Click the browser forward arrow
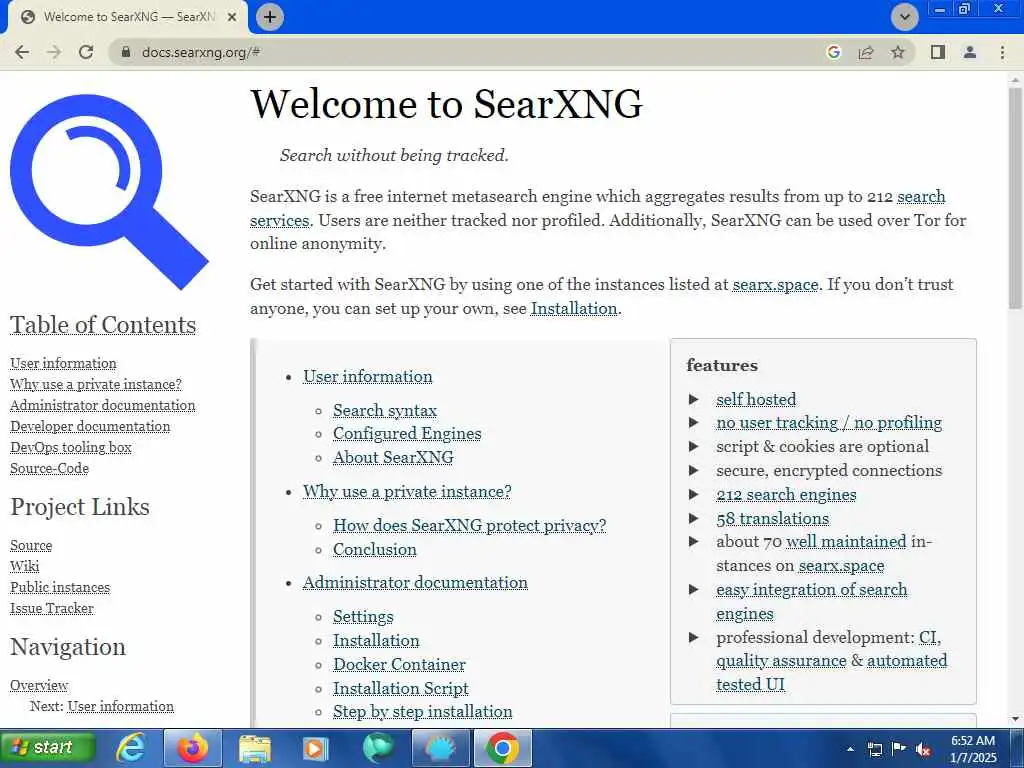Screen dimensions: 1024x768 tap(54, 52)
